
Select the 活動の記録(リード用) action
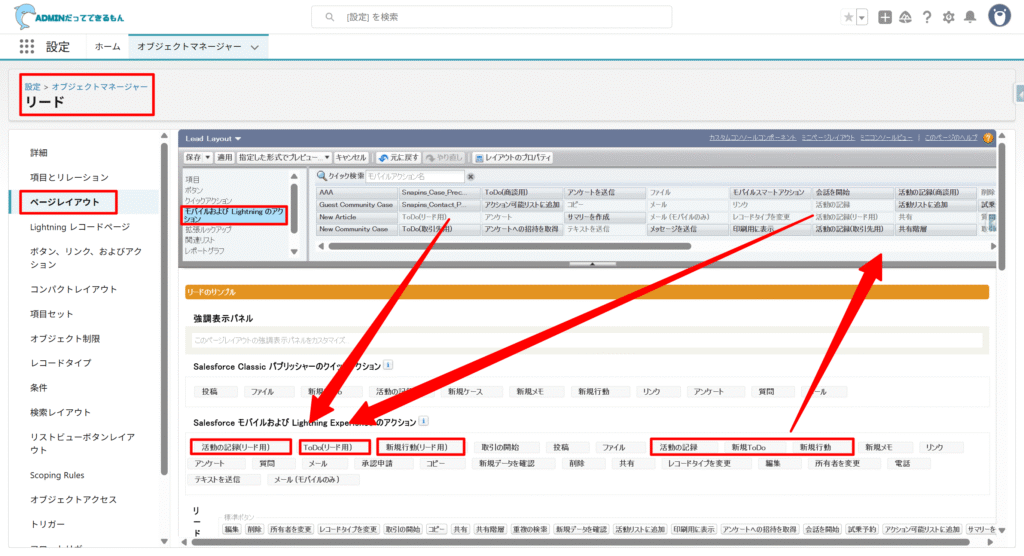click(x=241, y=448)
